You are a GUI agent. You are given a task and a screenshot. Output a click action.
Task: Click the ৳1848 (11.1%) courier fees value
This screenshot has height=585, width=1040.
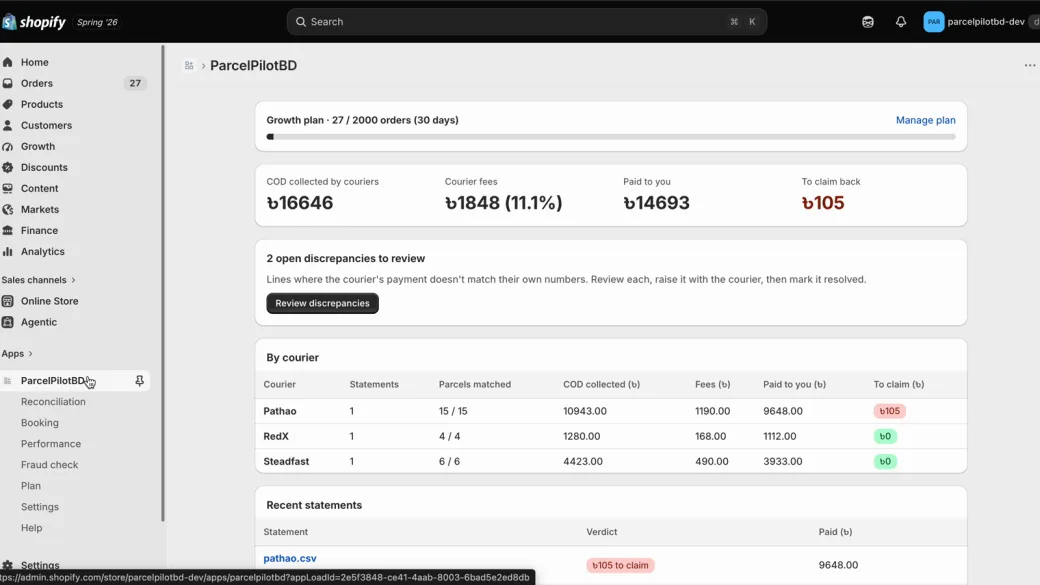tap(503, 203)
